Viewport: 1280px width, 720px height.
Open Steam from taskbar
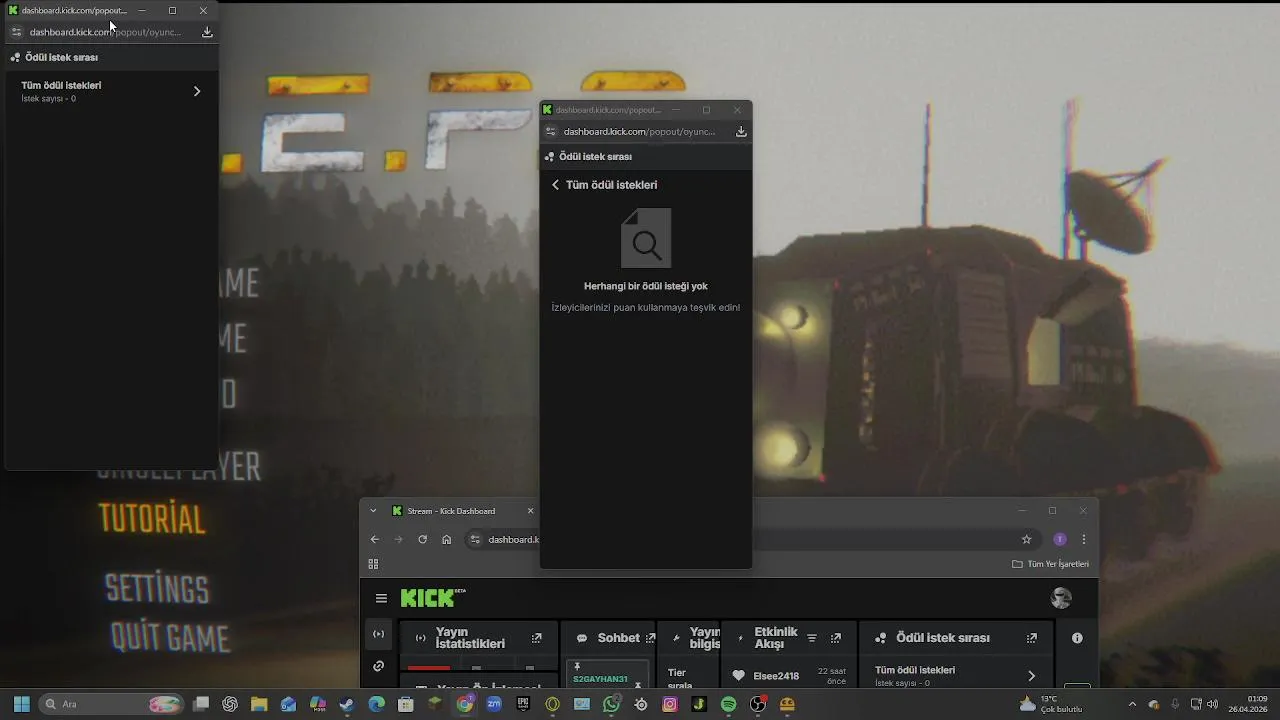point(347,704)
